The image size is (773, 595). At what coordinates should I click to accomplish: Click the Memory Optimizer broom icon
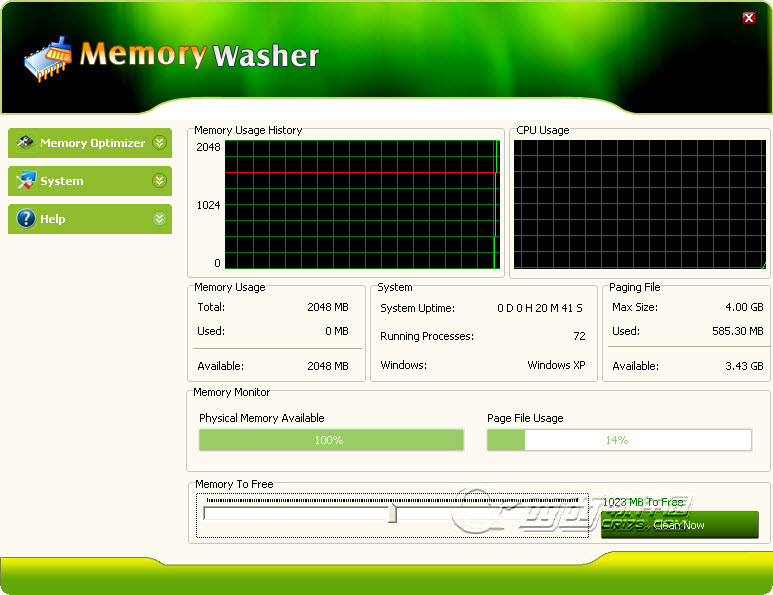click(26, 143)
